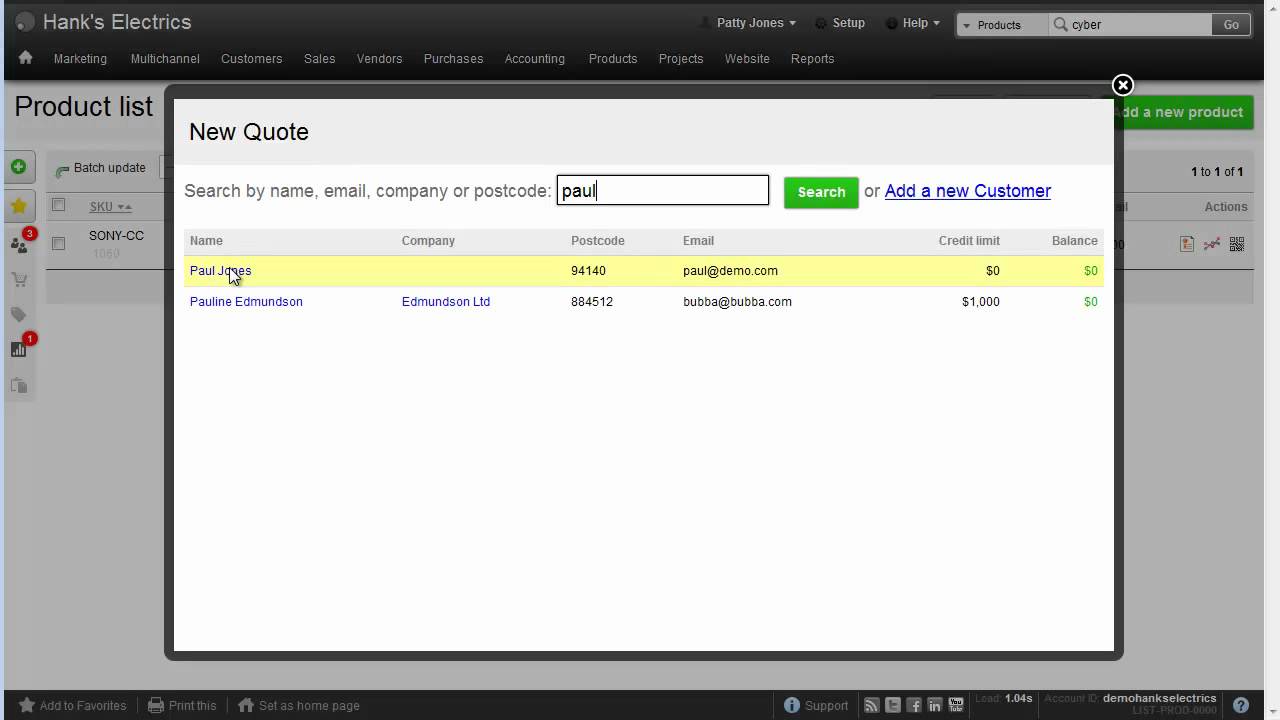The height and width of the screenshot is (720, 1280).
Task: Click the bubba@bubba.com email cell
Action: coord(737,302)
